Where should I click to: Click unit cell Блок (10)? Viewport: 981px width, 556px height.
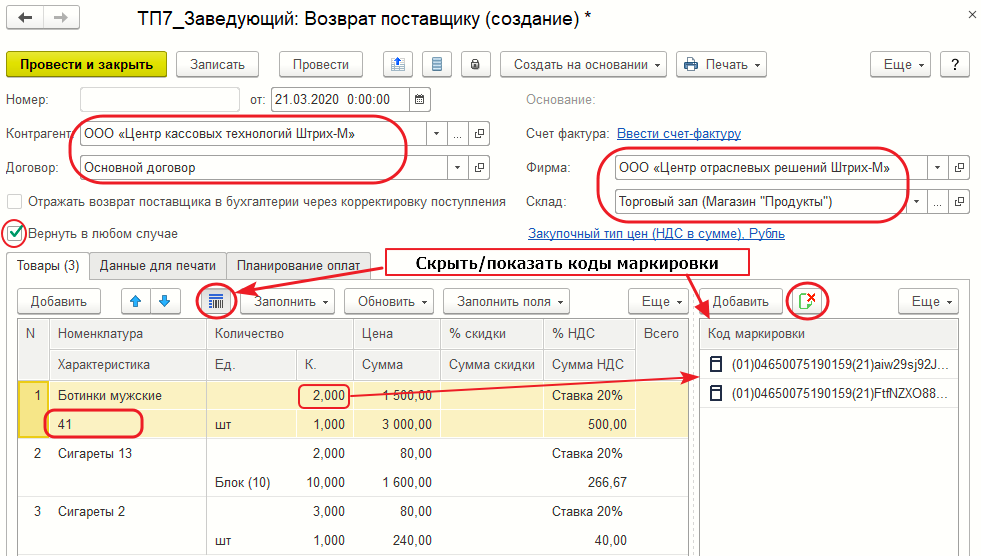252,482
